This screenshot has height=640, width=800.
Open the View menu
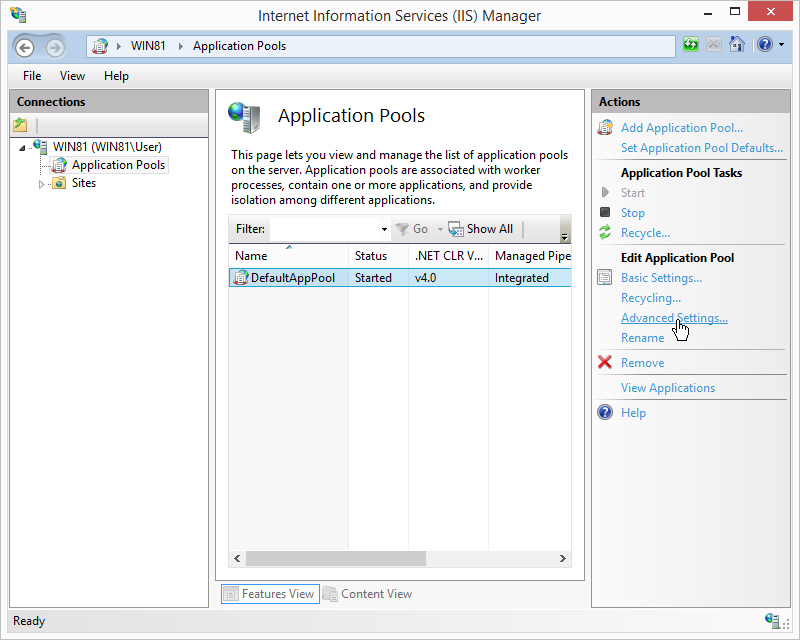point(72,76)
